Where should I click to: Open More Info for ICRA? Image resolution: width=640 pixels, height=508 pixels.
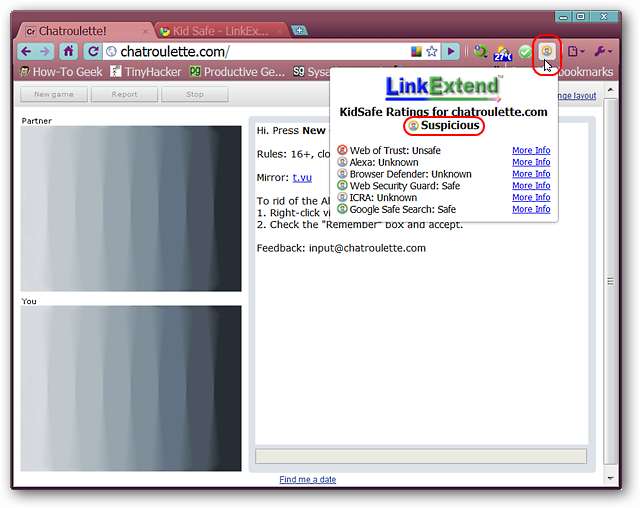coord(531,197)
